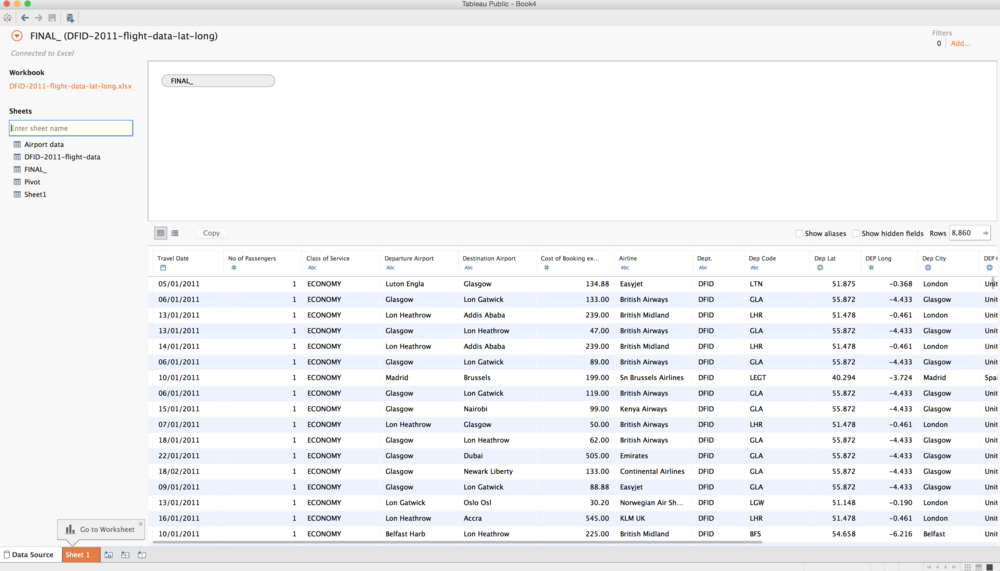The image size is (1000, 571).
Task: Enable the Show aliases checkbox
Action: (799, 234)
